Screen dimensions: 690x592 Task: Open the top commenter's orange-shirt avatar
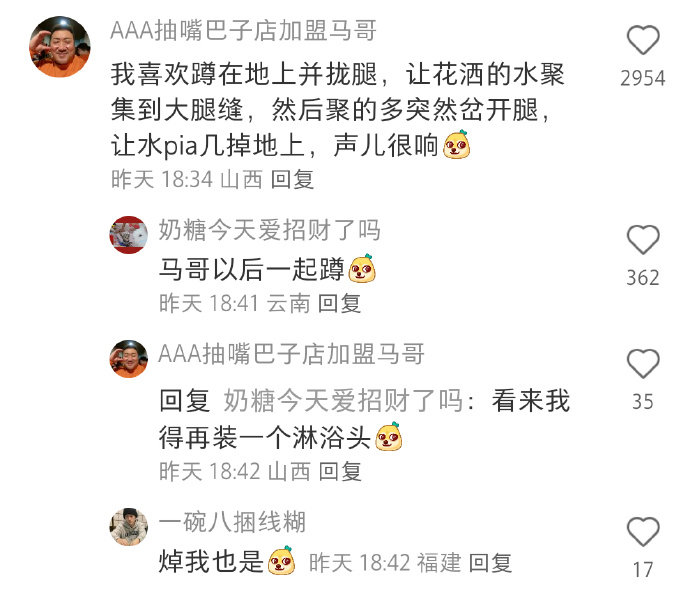tap(60, 47)
